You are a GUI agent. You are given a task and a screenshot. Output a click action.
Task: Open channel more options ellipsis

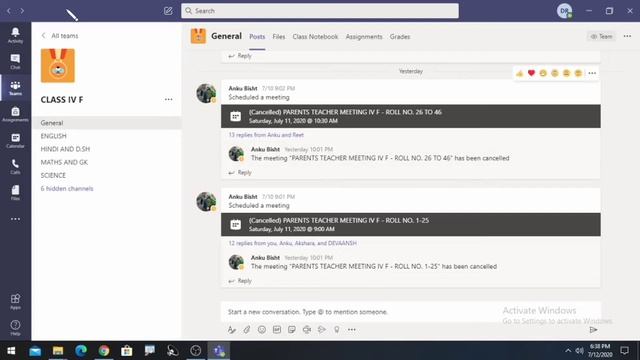point(627,36)
